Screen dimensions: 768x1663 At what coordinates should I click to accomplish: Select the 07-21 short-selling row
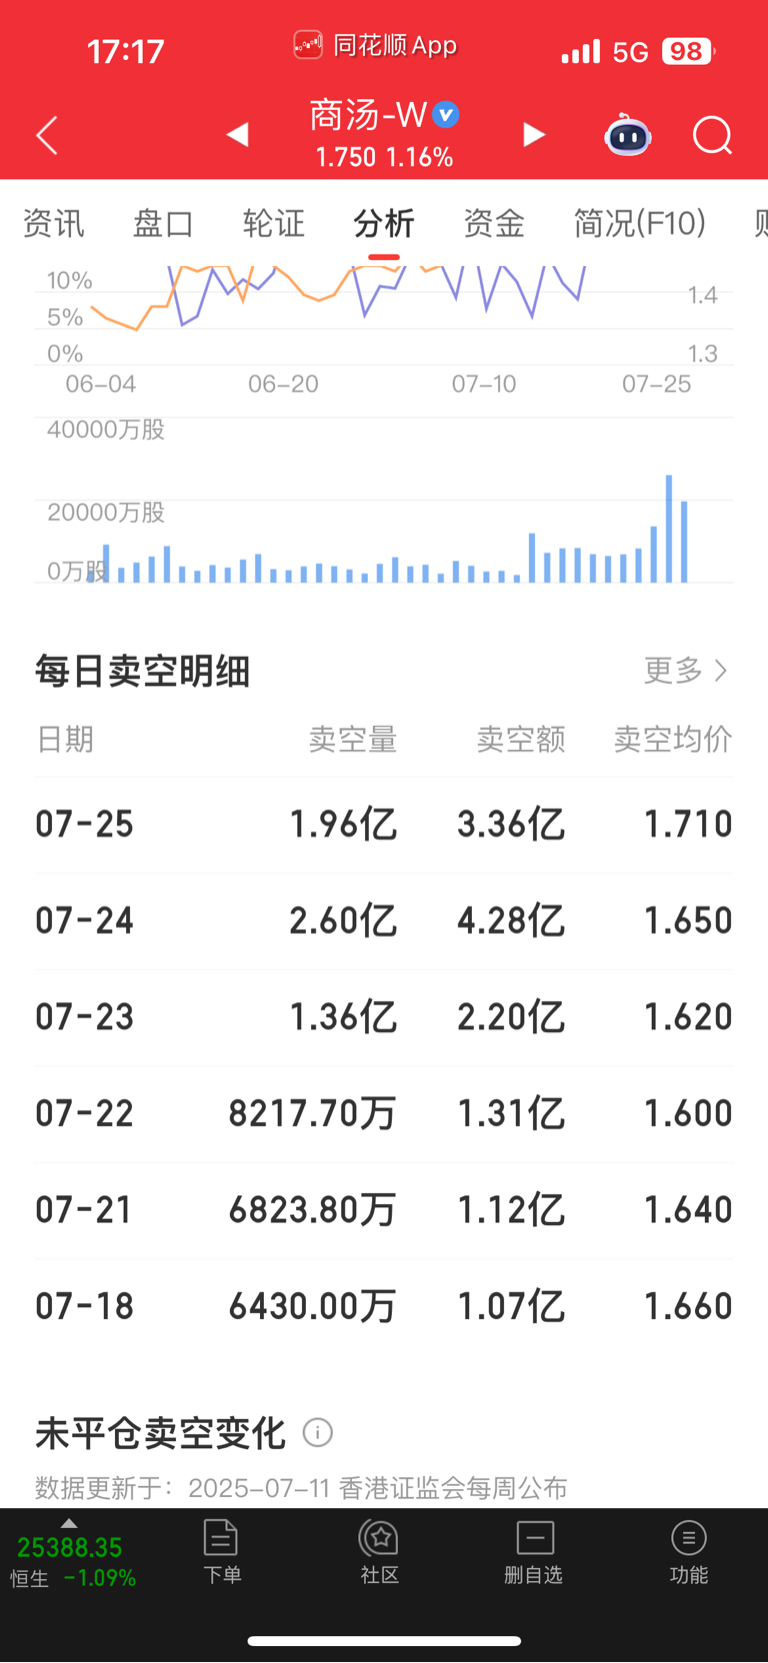tap(384, 1209)
